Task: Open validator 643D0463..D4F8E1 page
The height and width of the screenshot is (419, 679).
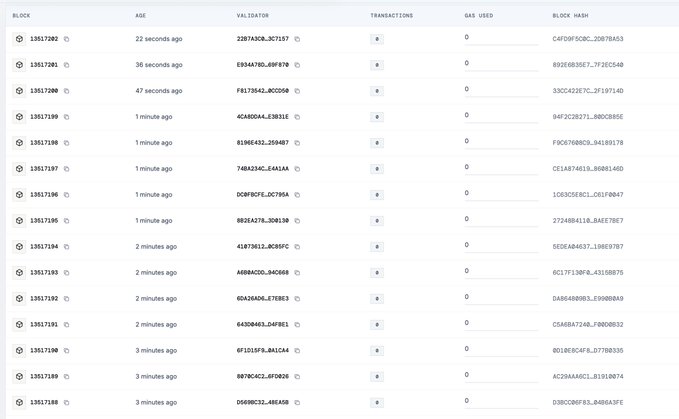Action: click(x=262, y=325)
